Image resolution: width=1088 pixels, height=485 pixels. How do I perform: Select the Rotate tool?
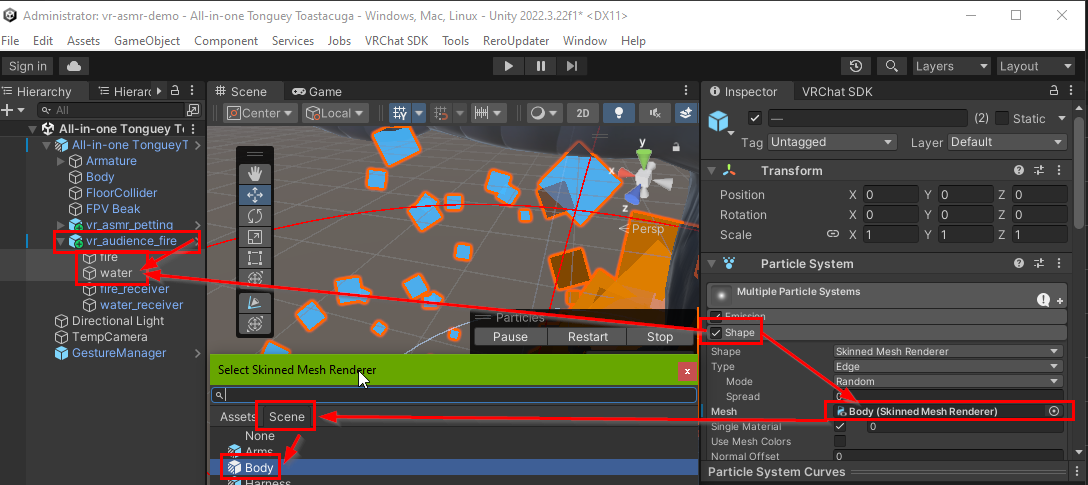click(x=255, y=216)
